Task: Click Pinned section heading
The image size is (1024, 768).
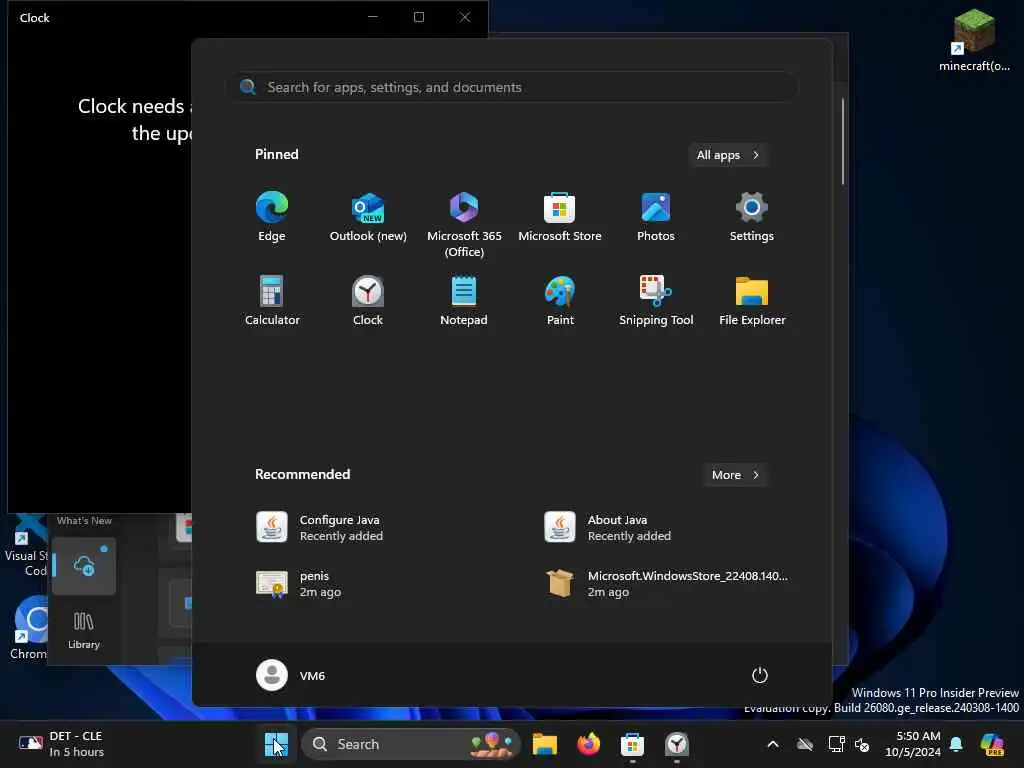Action: pyautogui.click(x=276, y=154)
